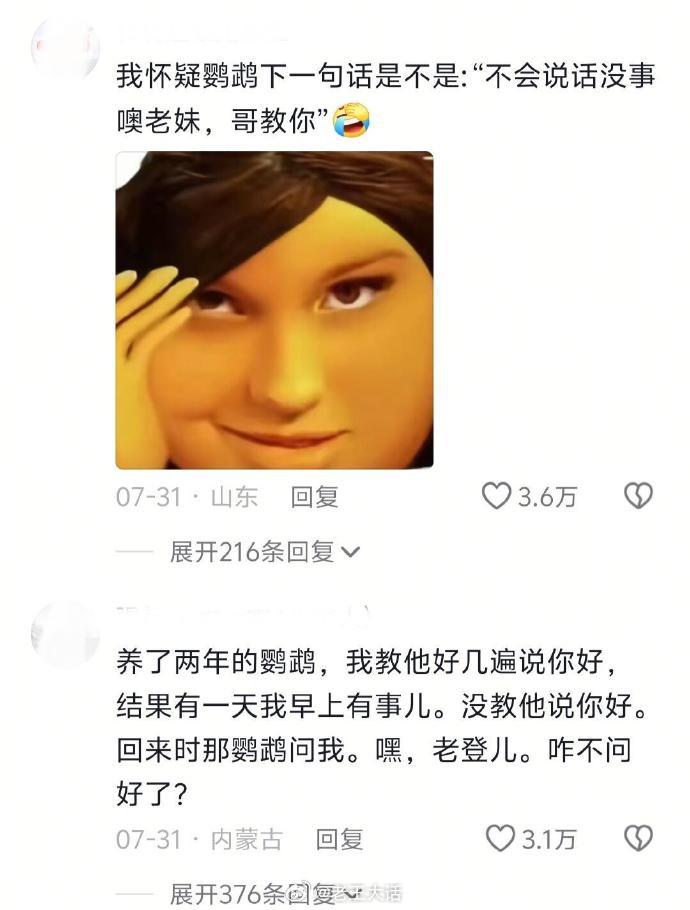Tap the second commenter's blurred username
This screenshot has height=910, width=690.
point(244,617)
